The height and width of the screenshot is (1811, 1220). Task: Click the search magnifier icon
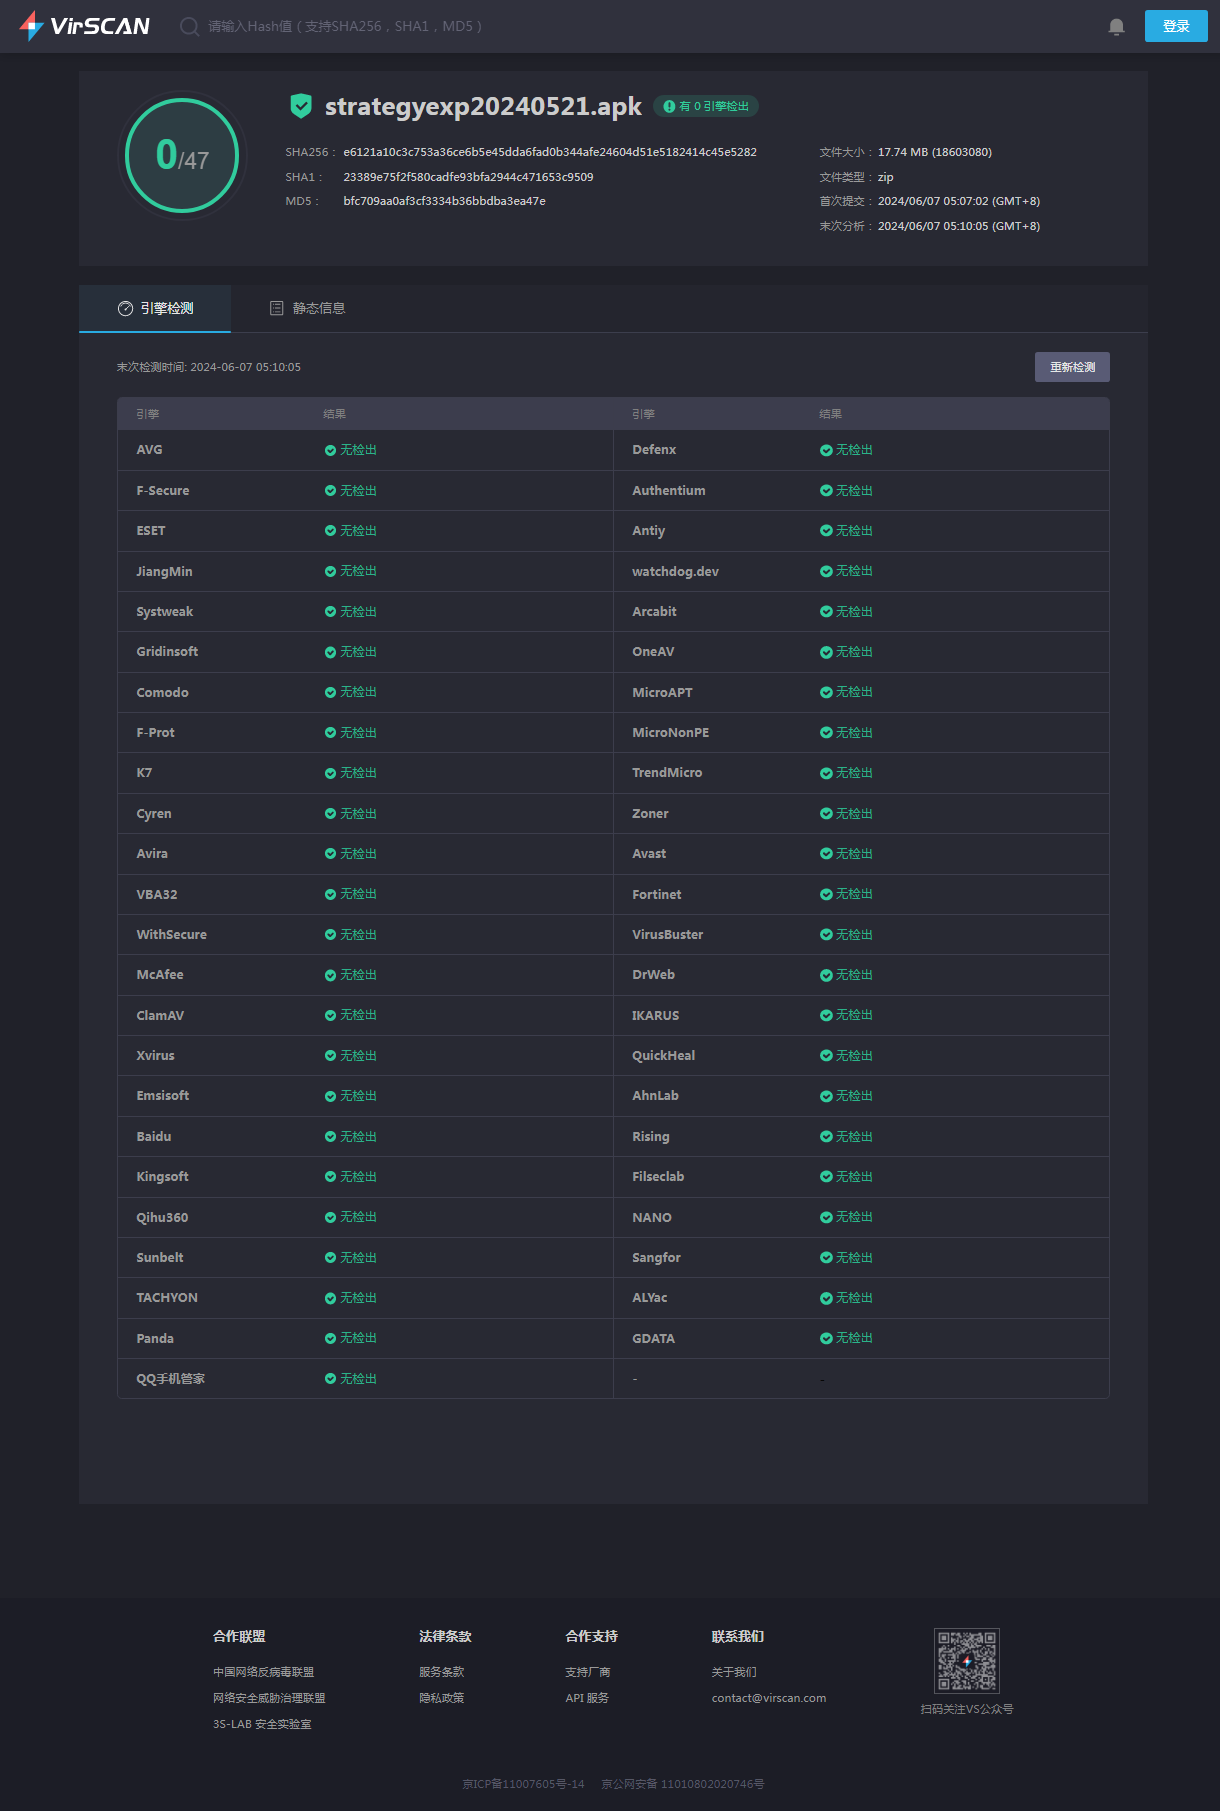point(189,26)
